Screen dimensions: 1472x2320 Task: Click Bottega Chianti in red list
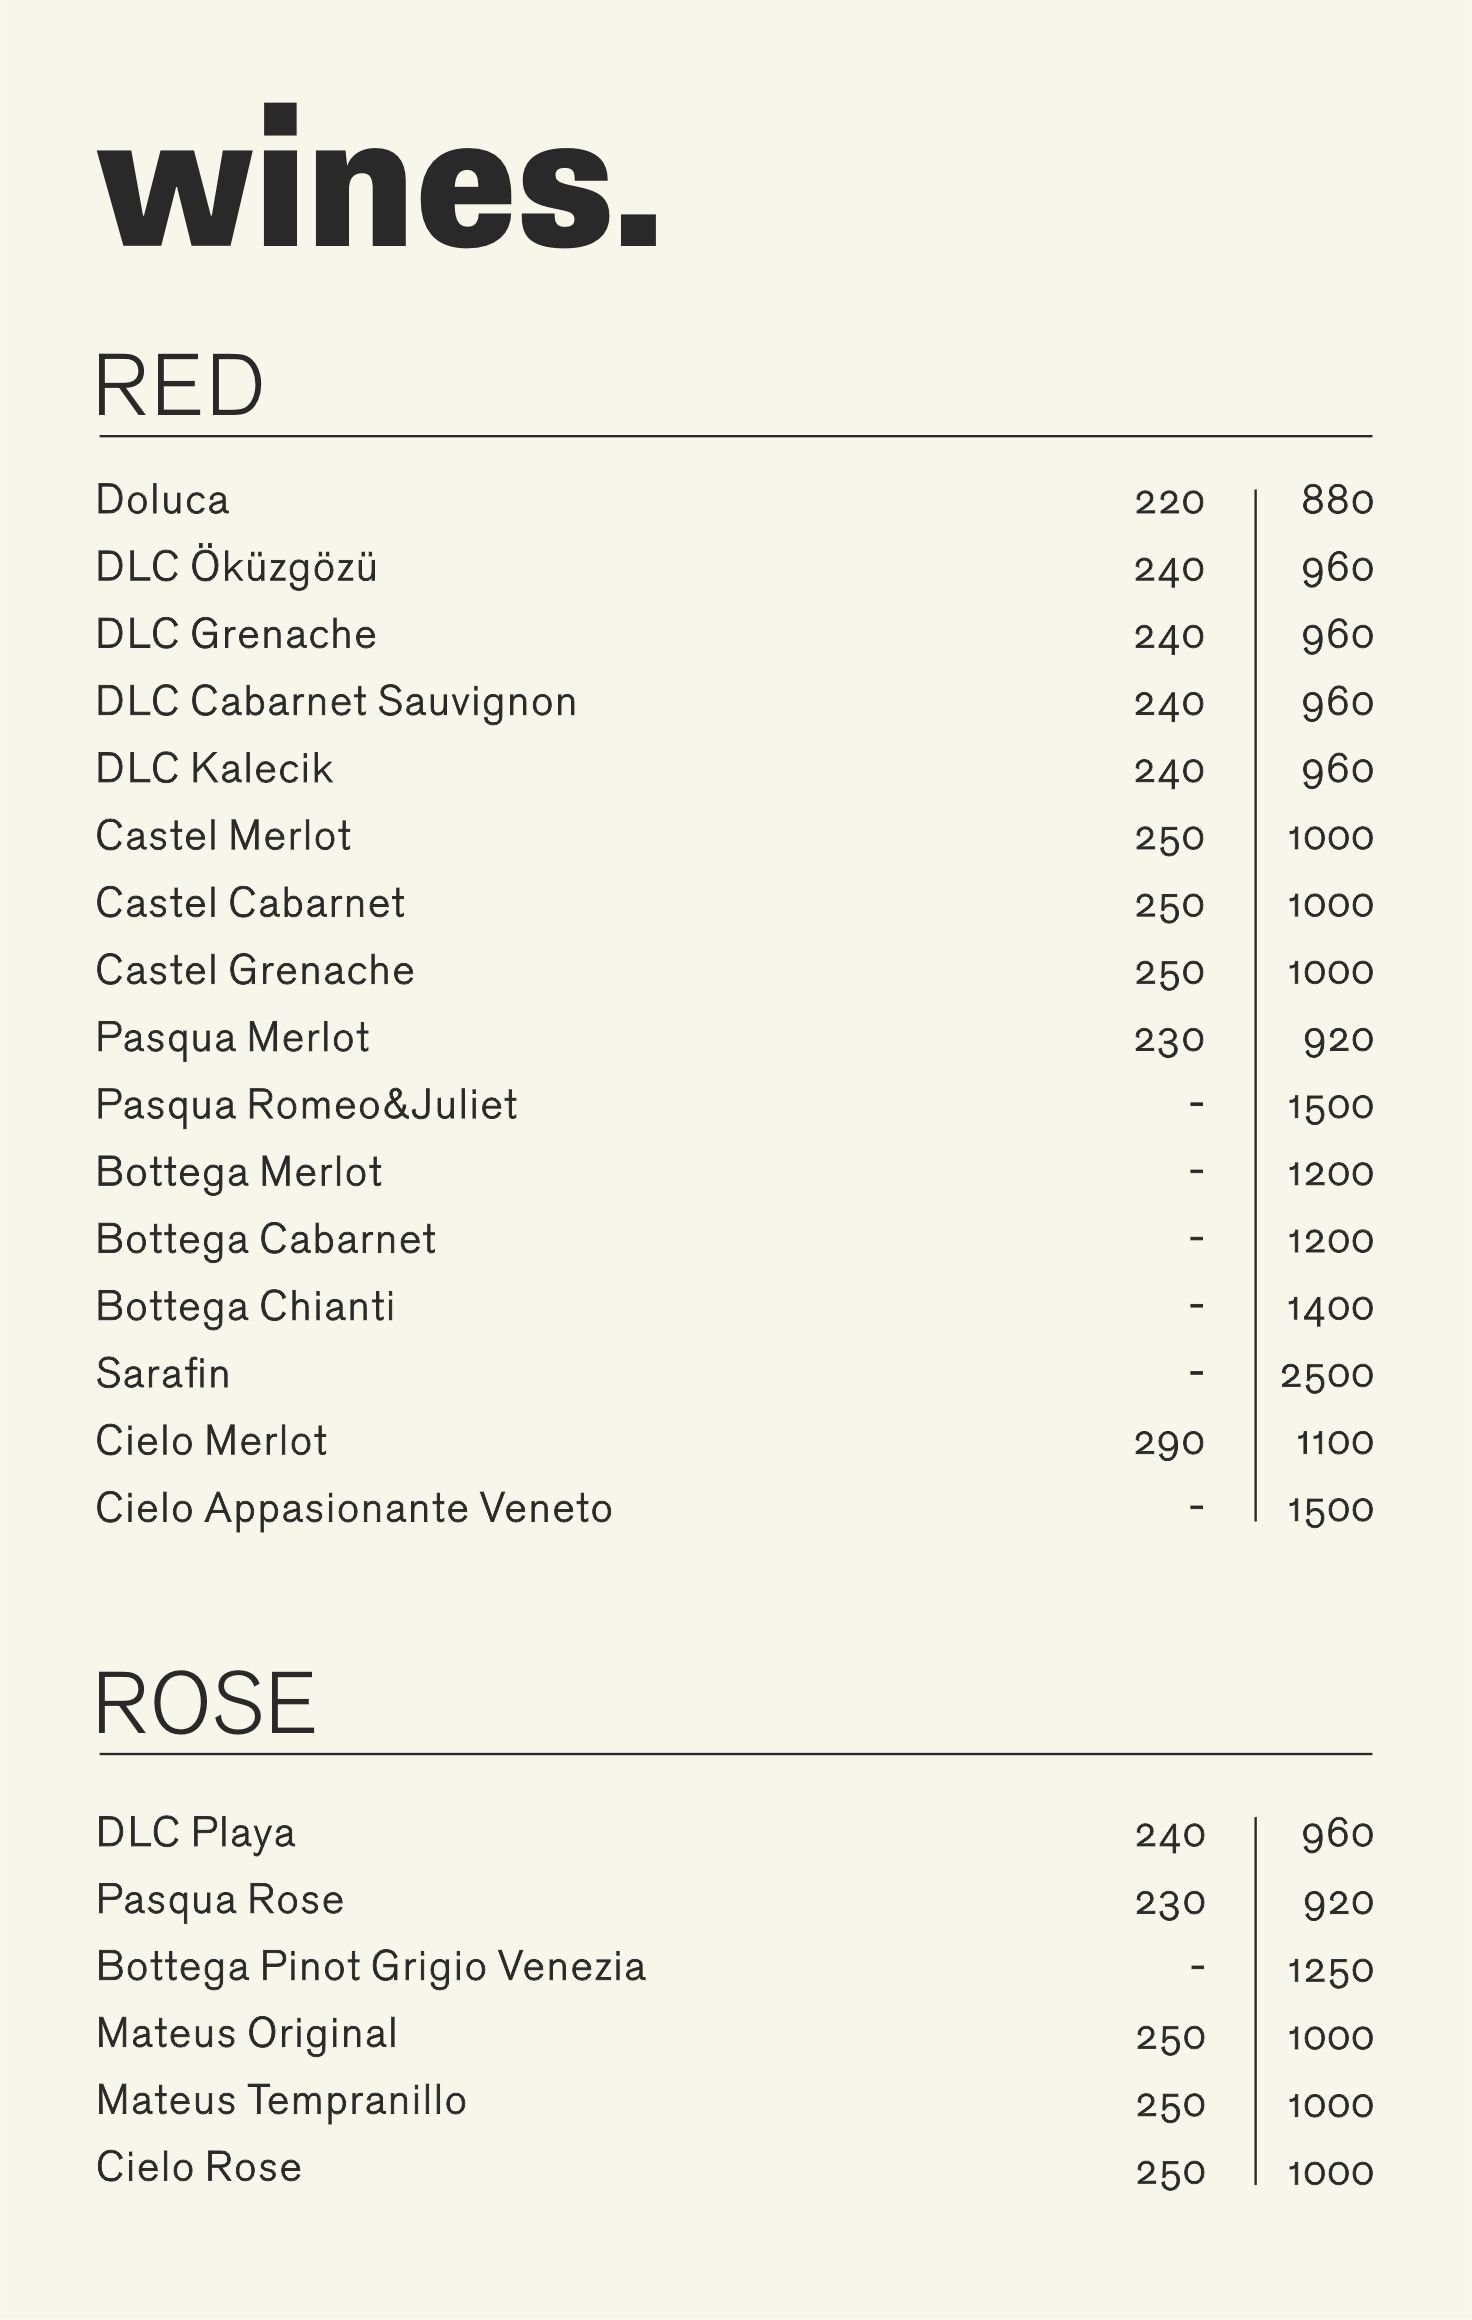point(245,1307)
